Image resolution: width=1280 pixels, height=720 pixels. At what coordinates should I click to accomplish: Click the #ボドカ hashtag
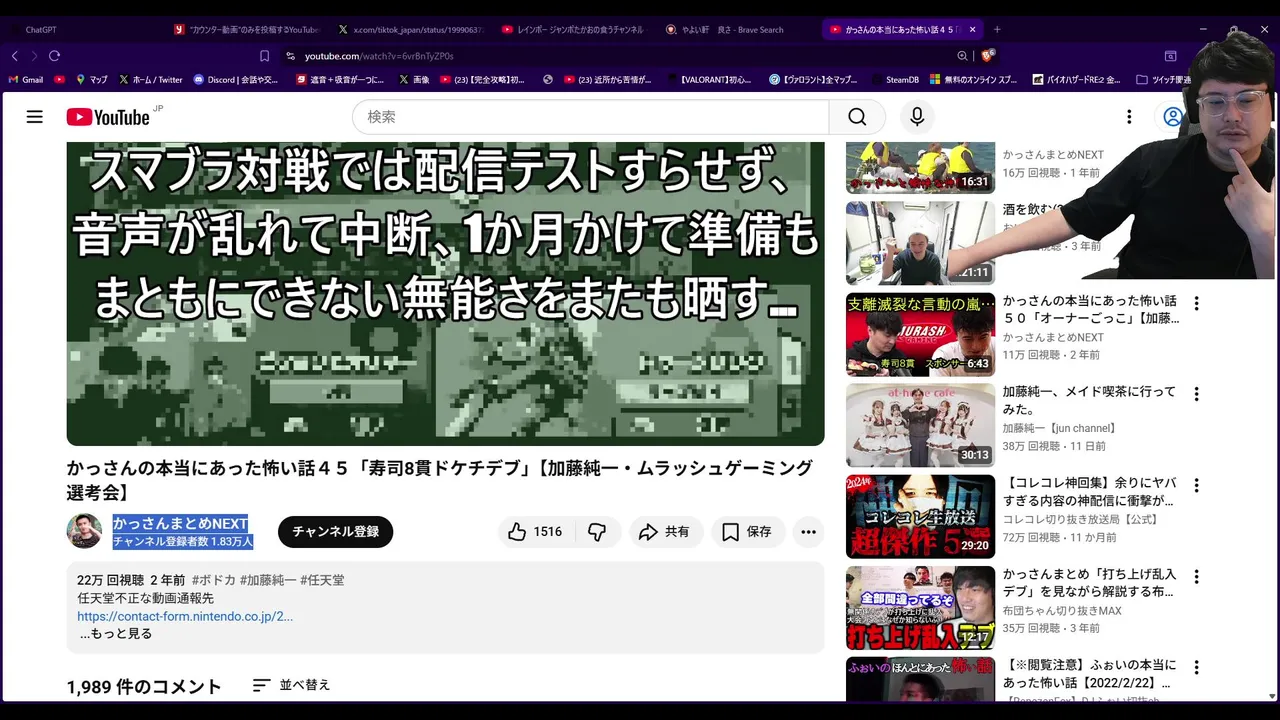(214, 580)
